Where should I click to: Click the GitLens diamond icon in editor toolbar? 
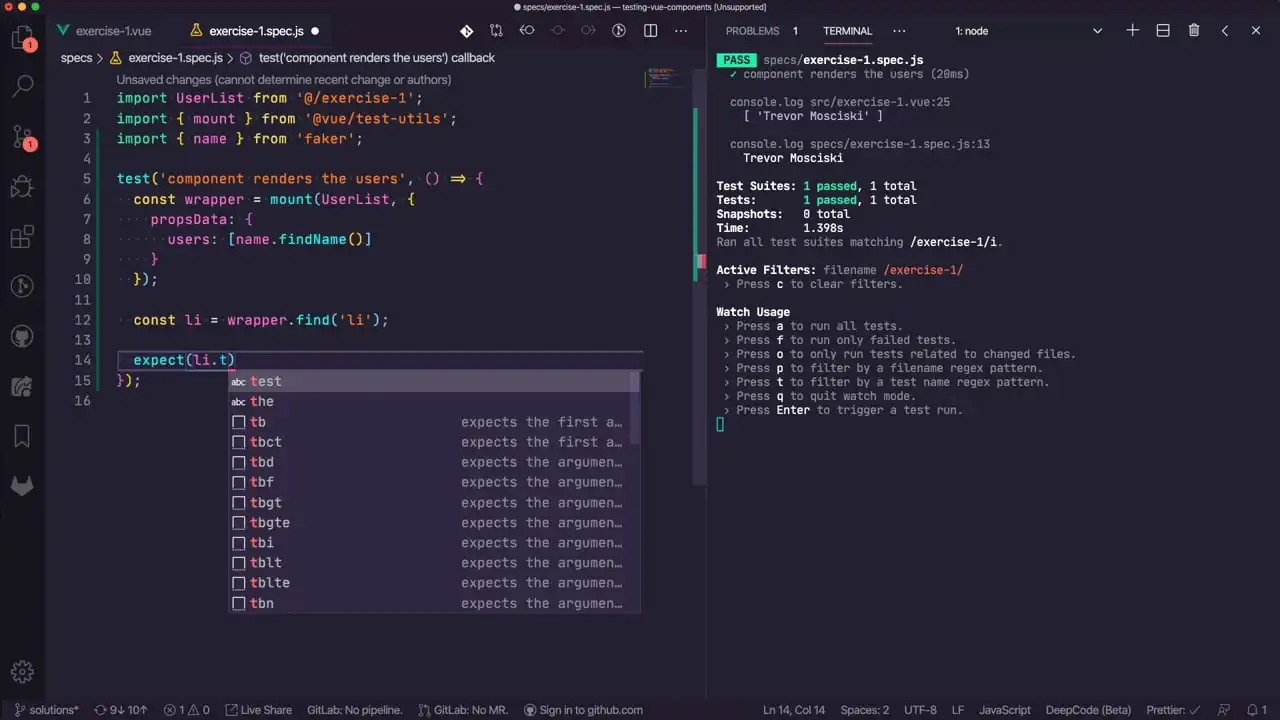(466, 31)
